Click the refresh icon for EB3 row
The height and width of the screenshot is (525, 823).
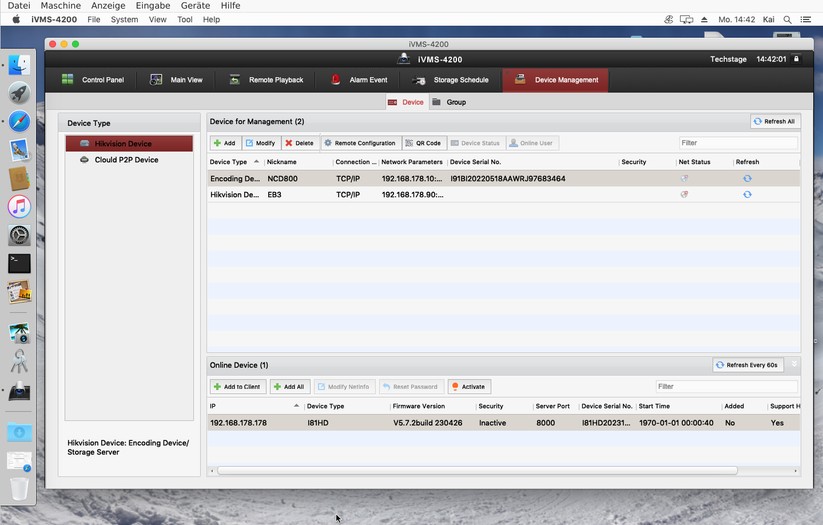click(x=747, y=194)
